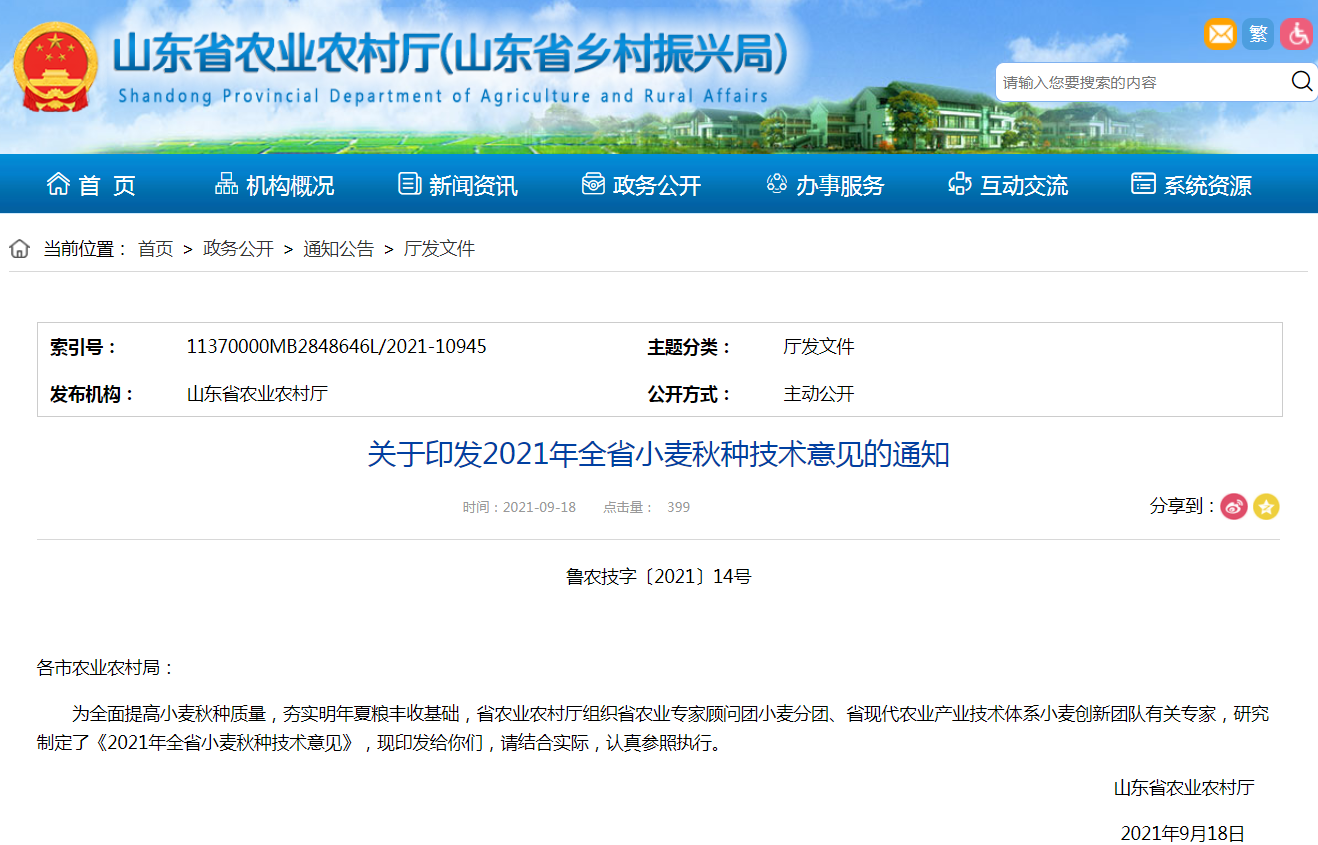
Task: Open 系统资源 navigation menu
Action: [1207, 186]
